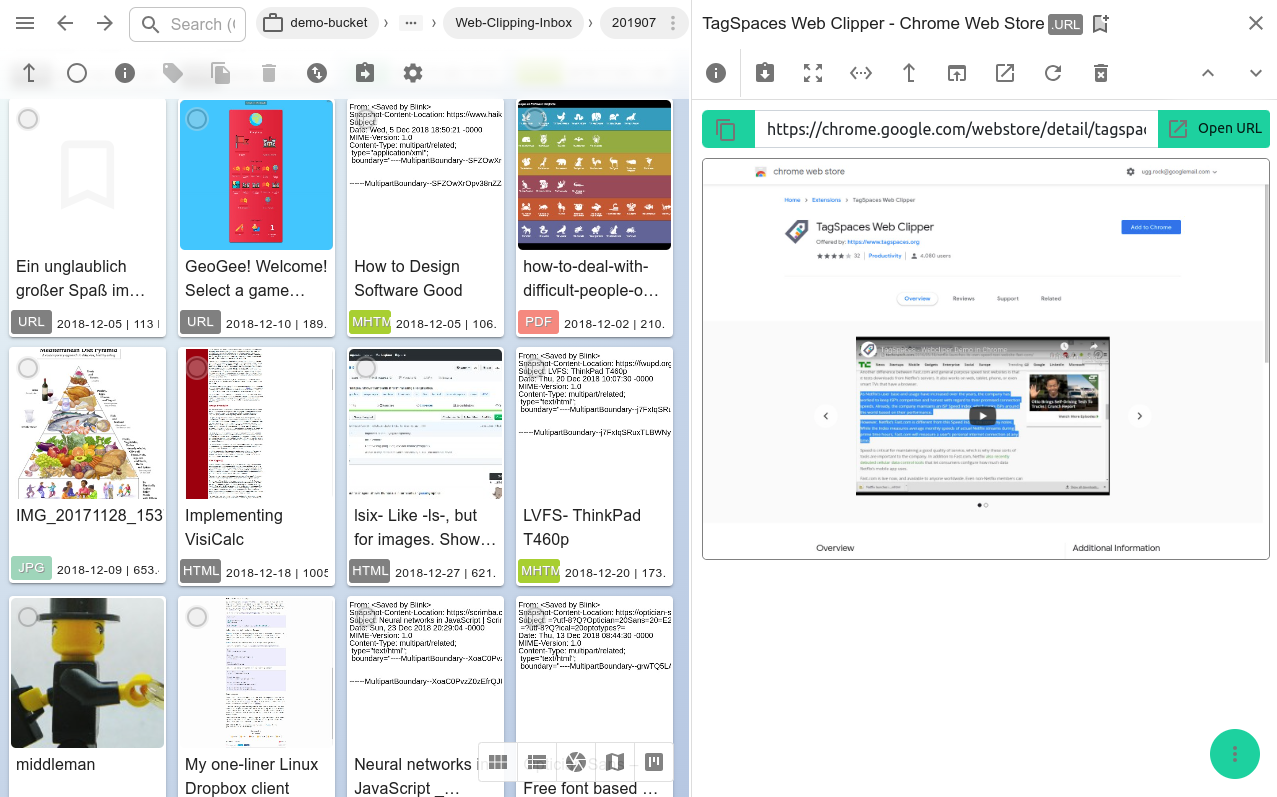Click the .URL extension tag in file title
The image size is (1277, 797).
[1065, 25]
